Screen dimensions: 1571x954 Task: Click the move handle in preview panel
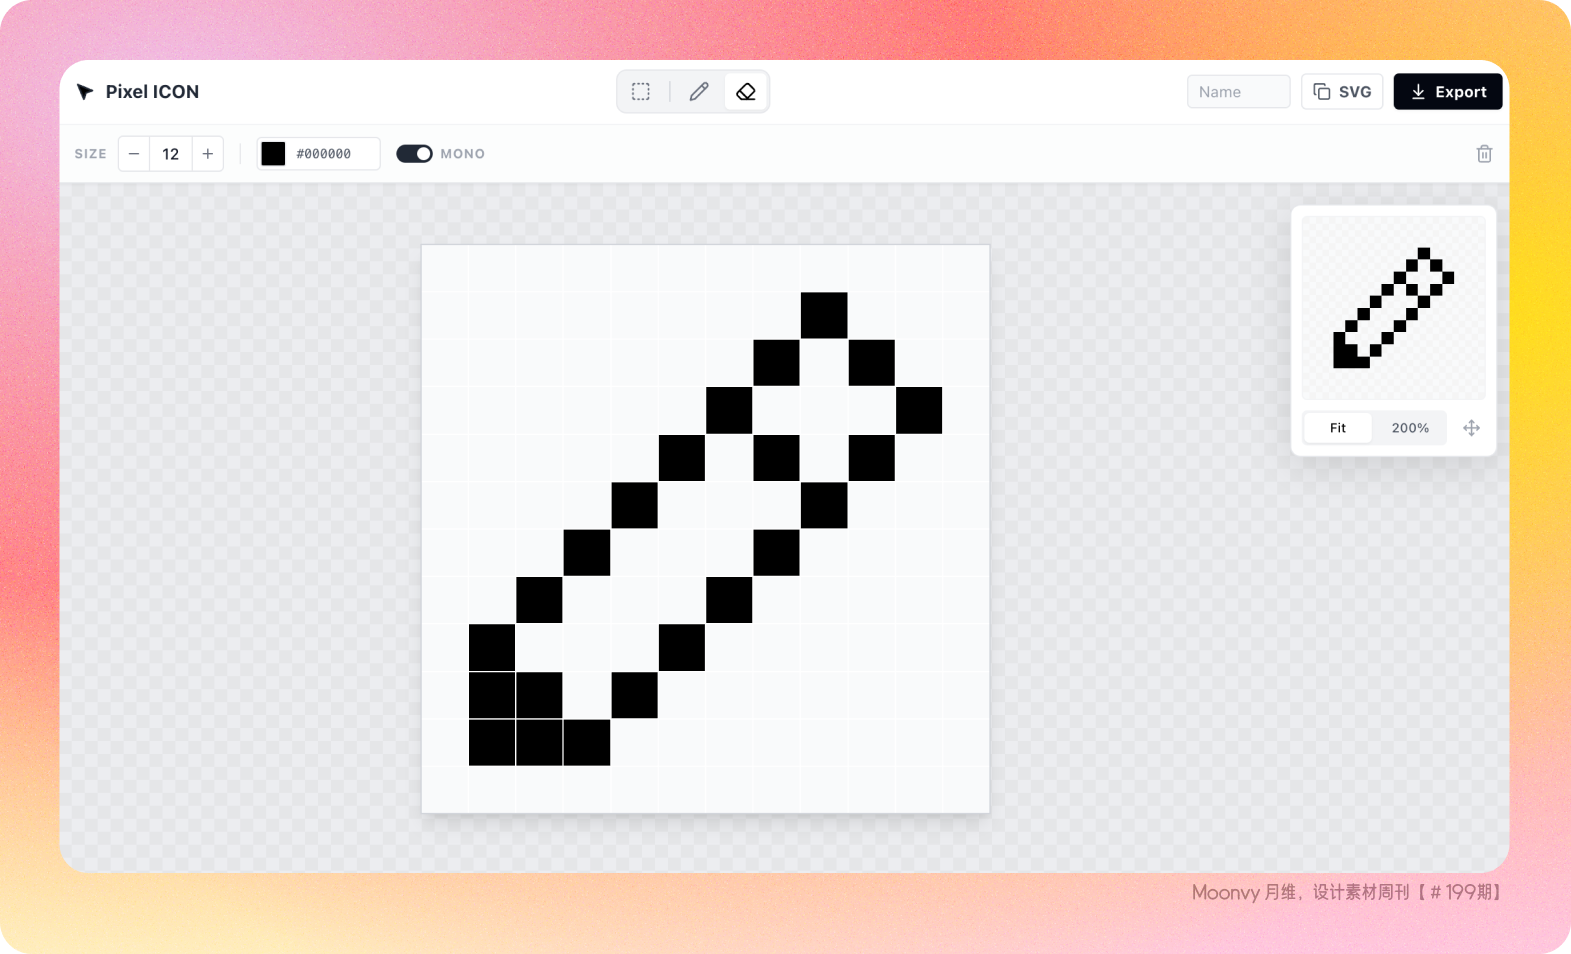pos(1471,428)
